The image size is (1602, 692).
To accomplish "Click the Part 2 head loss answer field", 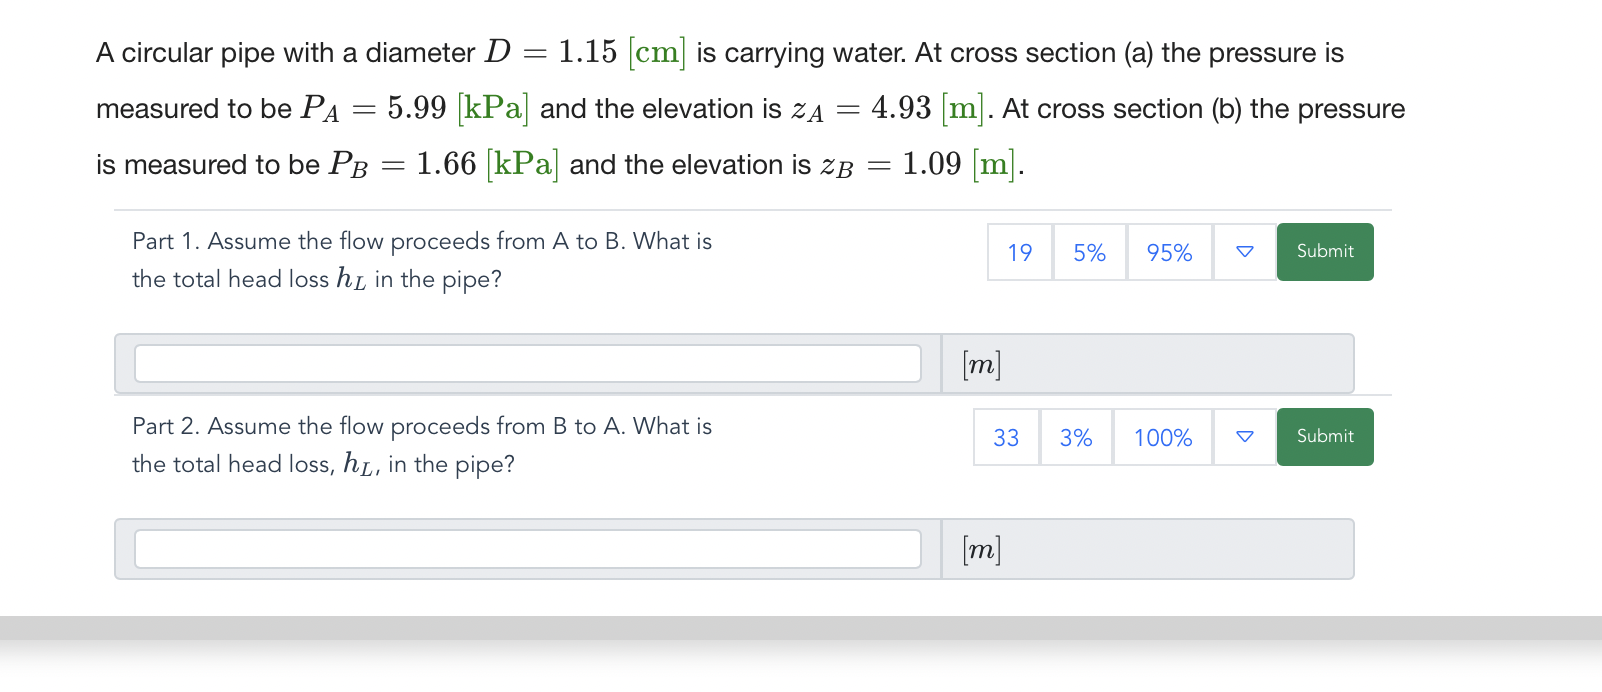I will (528, 549).
